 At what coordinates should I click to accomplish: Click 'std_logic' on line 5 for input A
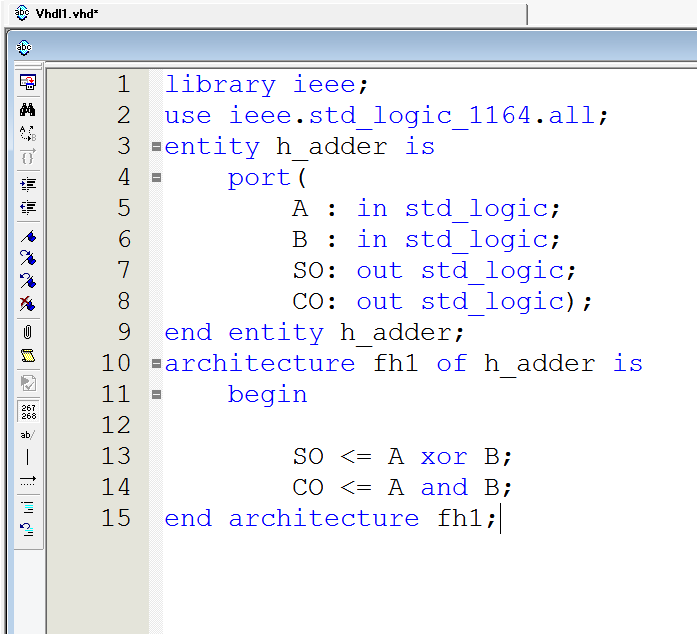(x=476, y=208)
